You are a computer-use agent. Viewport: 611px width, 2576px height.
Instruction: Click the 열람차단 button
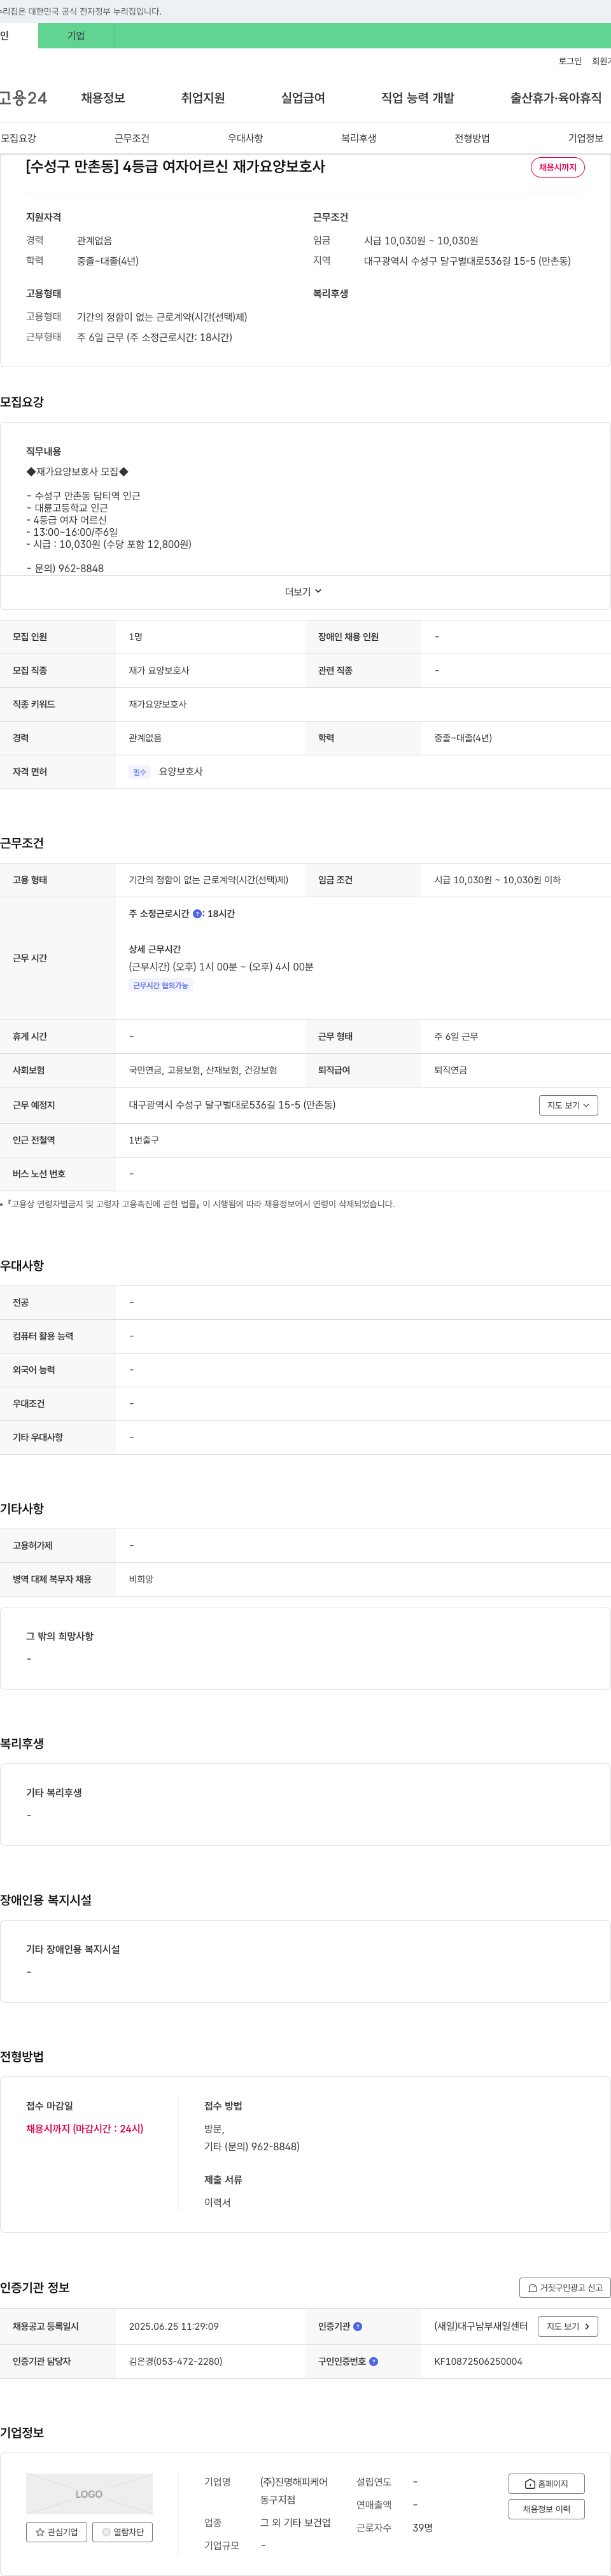coord(122,2531)
